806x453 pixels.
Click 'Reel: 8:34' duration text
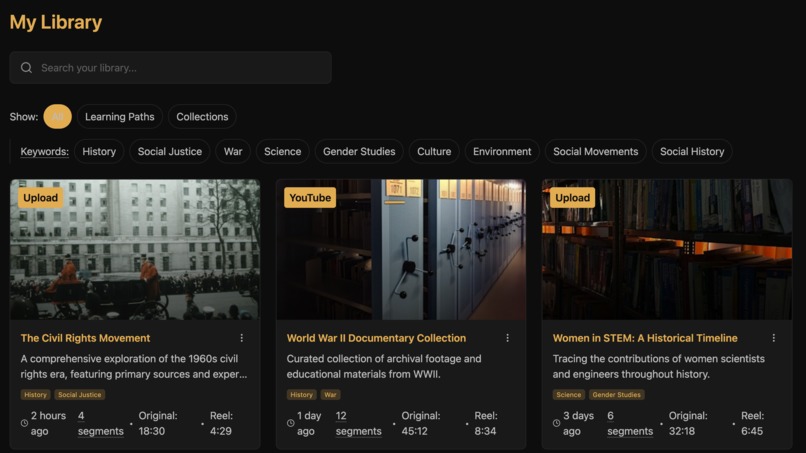[486, 423]
